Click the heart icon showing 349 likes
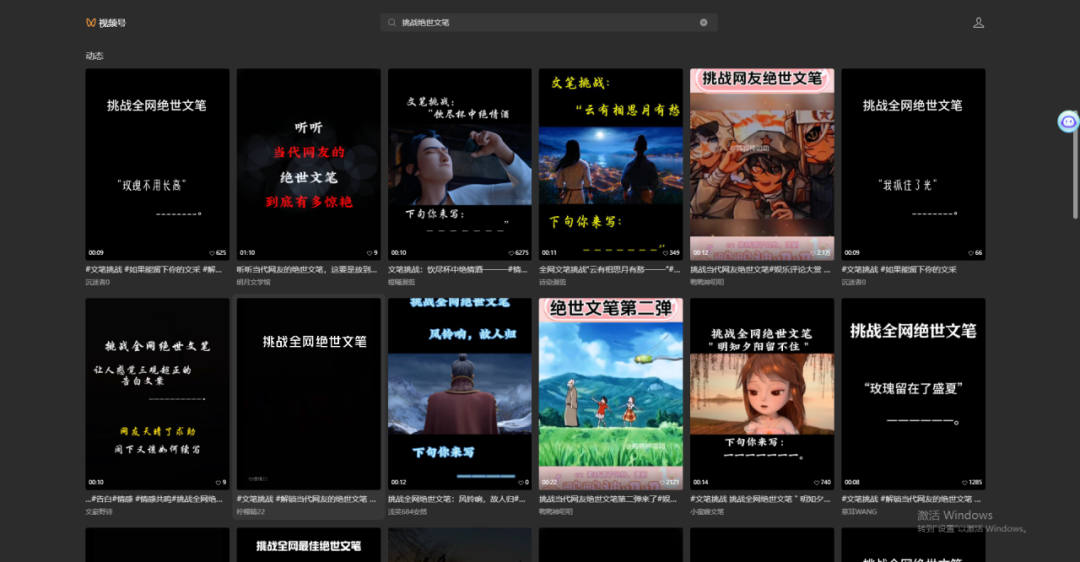This screenshot has width=1080, height=562. click(x=665, y=253)
